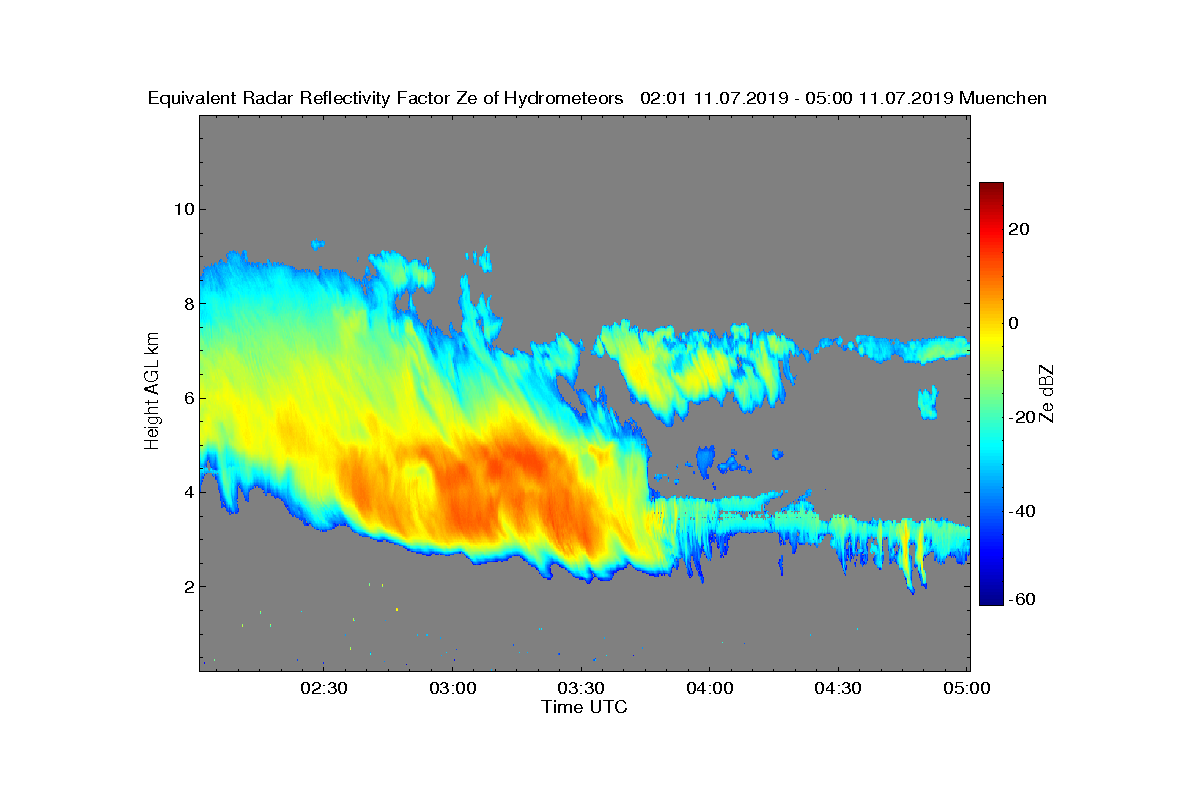Click the height tick label 4
Viewport: 1200px width, 800px height.
187,492
